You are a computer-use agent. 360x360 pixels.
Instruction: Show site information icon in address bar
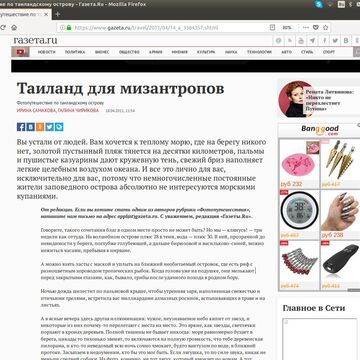pyautogui.click(x=62, y=28)
